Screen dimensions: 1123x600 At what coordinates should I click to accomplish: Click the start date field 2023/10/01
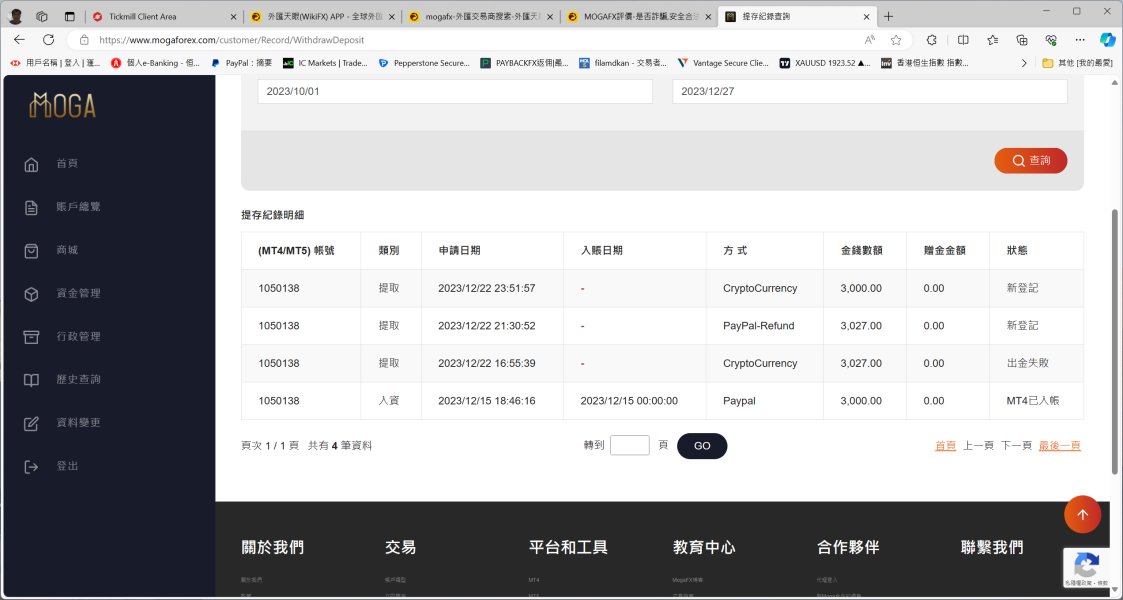[454, 91]
